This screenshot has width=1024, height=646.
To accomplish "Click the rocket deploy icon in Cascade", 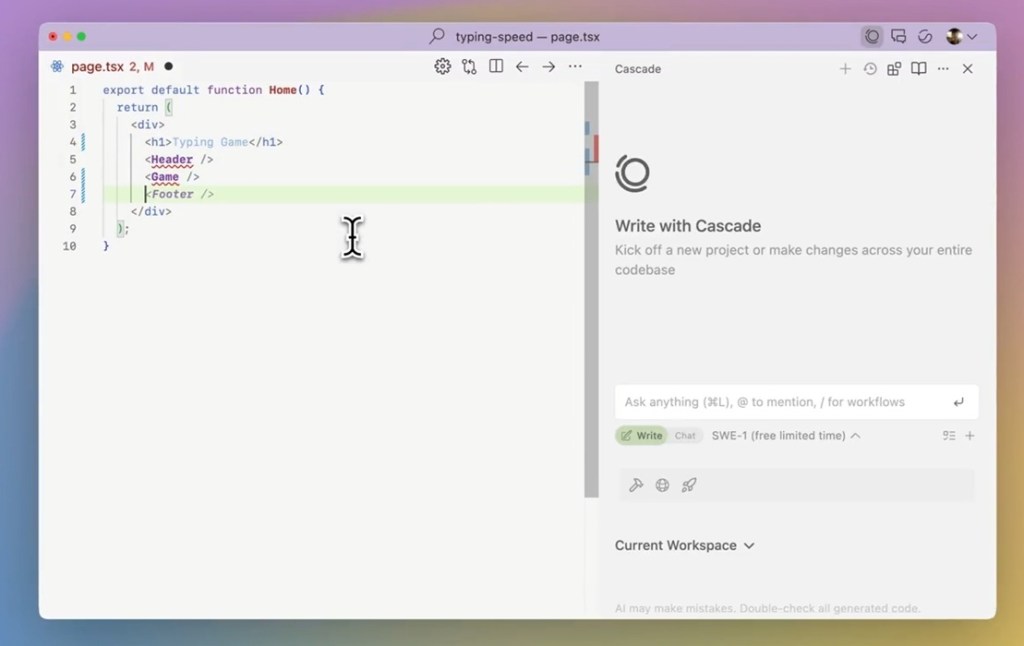I will tap(689, 485).
